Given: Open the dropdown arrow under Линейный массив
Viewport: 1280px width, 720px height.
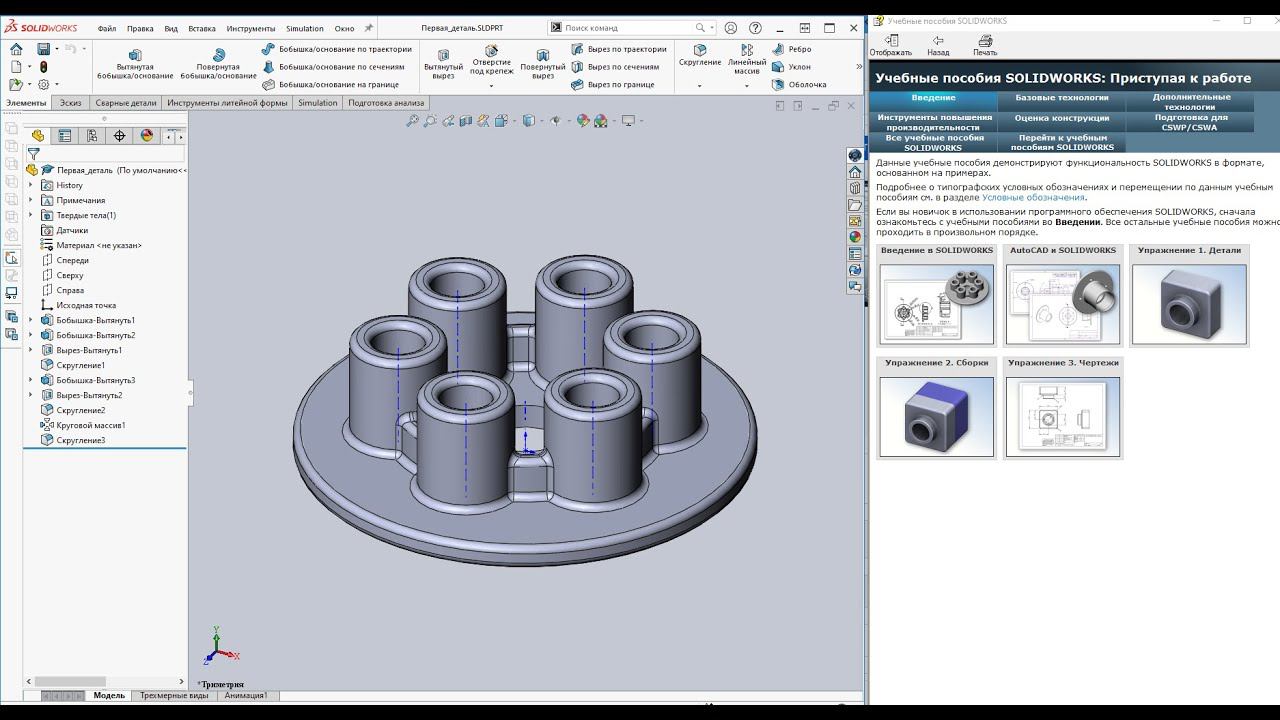Looking at the screenshot, I should (747, 85).
